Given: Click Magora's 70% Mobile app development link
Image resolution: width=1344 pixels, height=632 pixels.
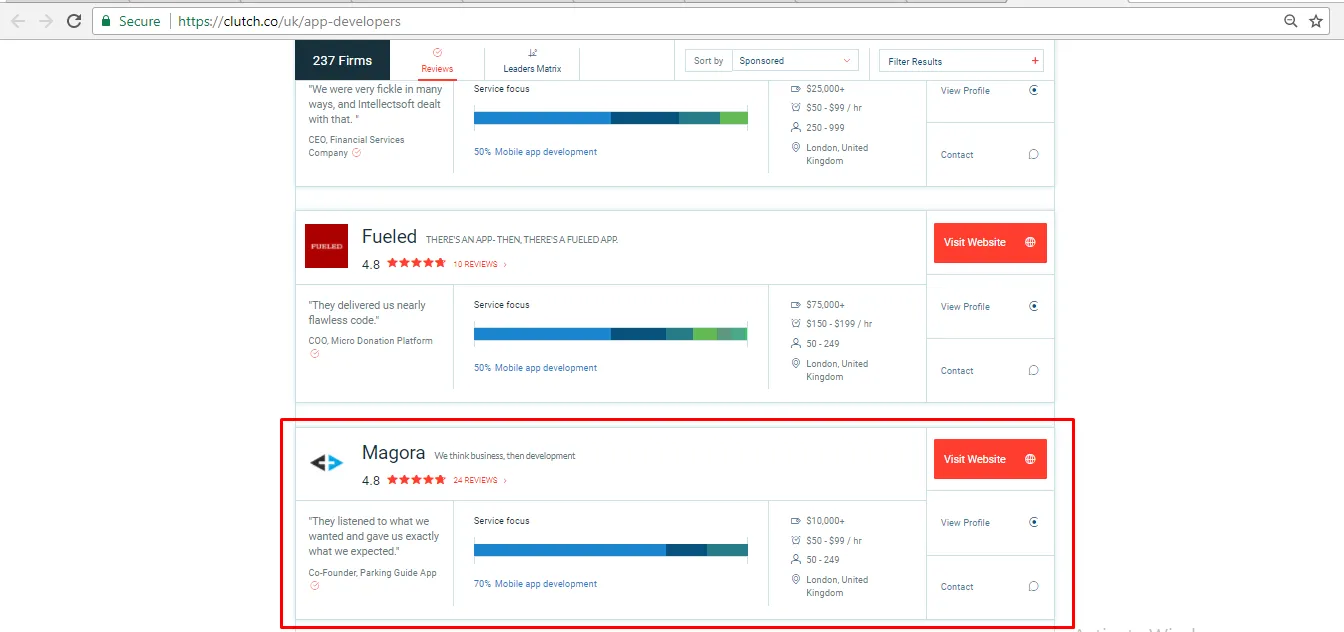Looking at the screenshot, I should (535, 584).
